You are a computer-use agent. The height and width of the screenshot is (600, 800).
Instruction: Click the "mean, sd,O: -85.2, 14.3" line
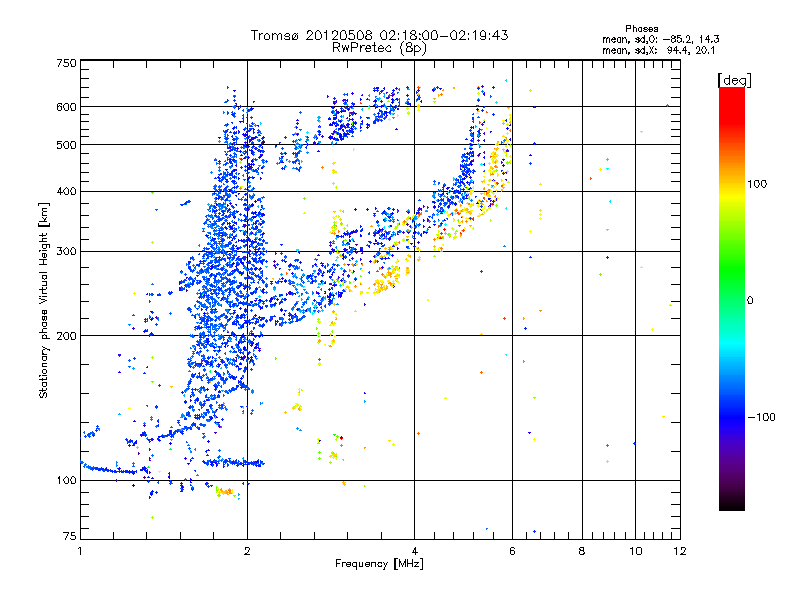click(661, 39)
